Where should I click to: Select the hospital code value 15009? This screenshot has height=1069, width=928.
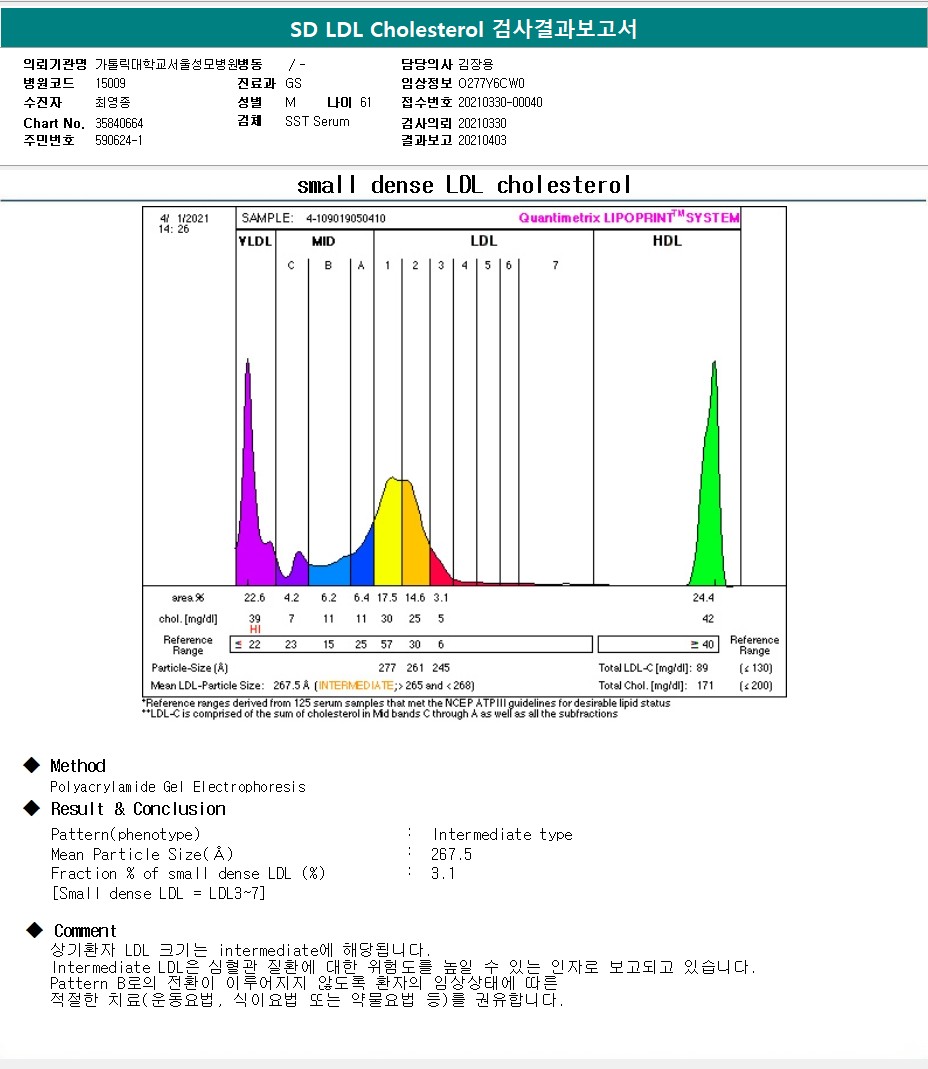click(110, 83)
